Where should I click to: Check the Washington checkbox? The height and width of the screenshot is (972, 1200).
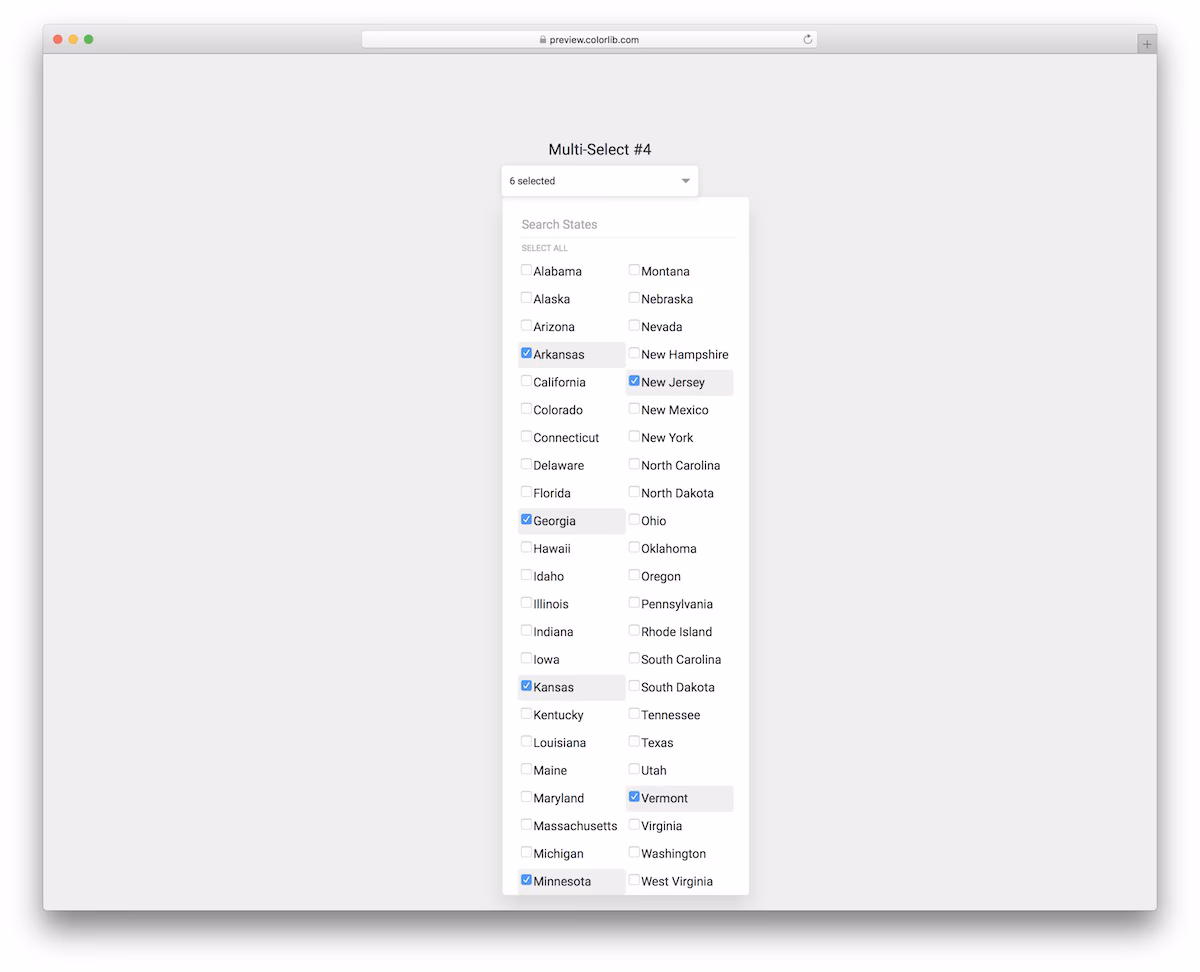(634, 852)
